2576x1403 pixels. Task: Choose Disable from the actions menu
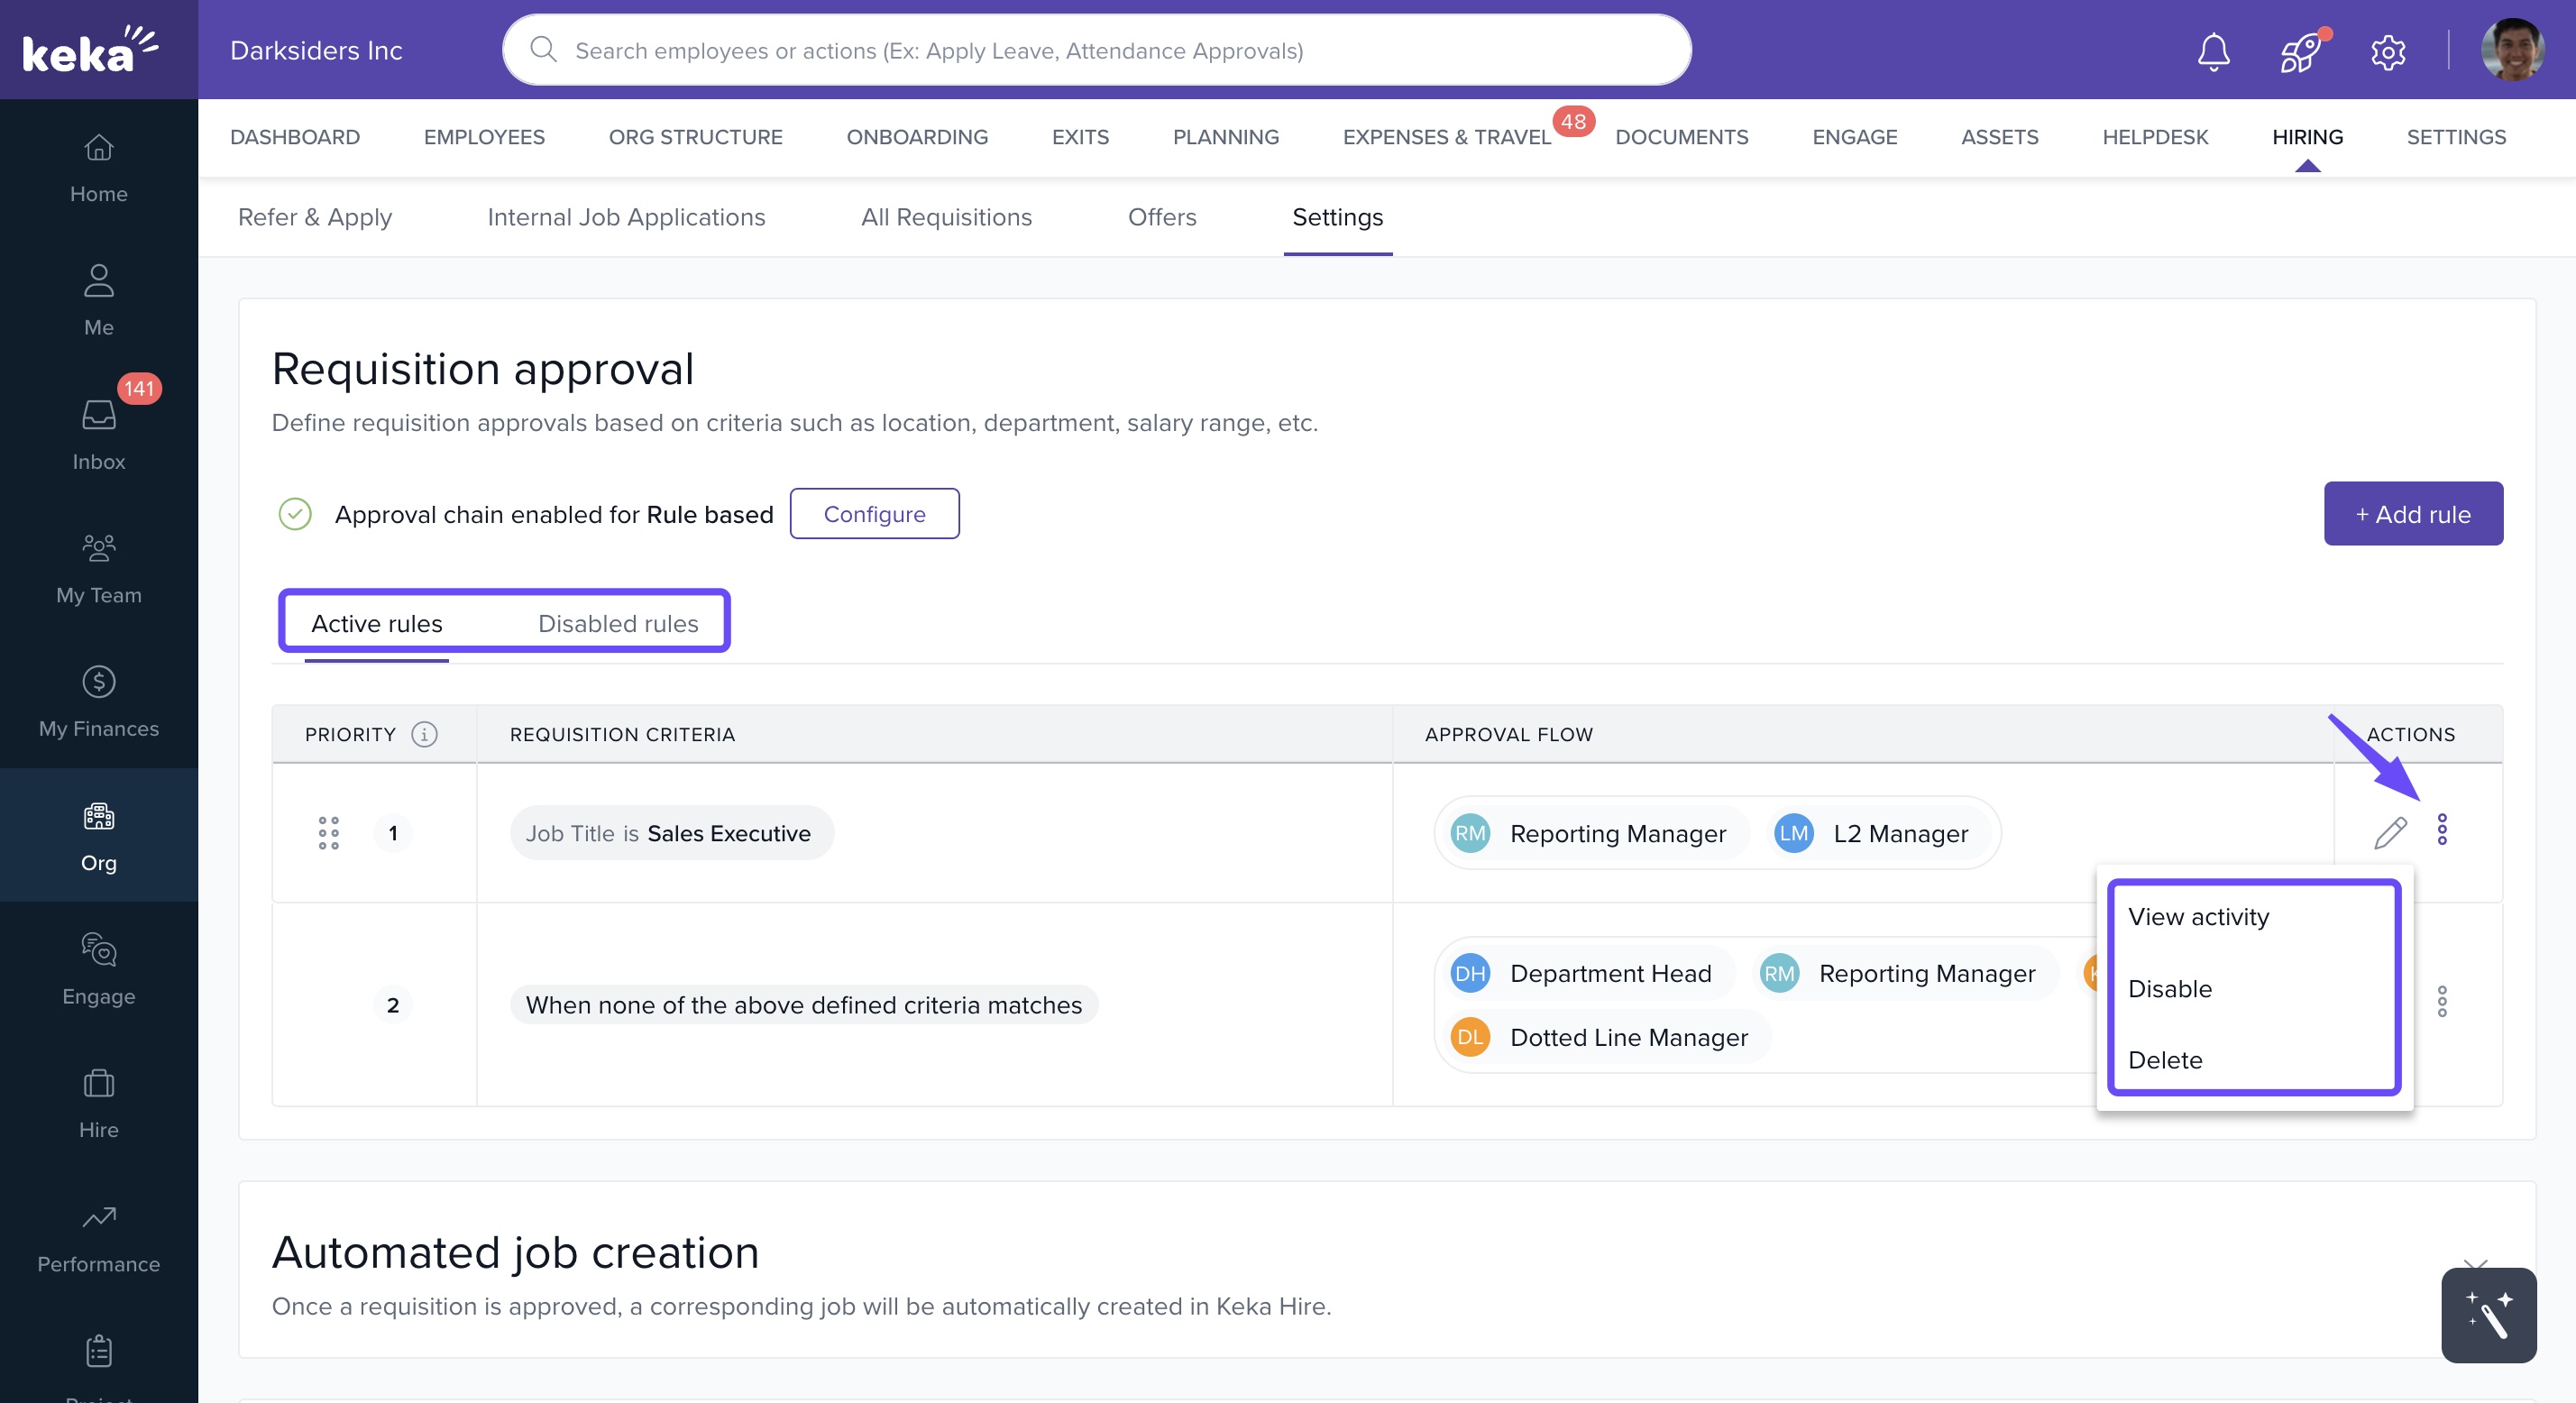(x=2169, y=988)
